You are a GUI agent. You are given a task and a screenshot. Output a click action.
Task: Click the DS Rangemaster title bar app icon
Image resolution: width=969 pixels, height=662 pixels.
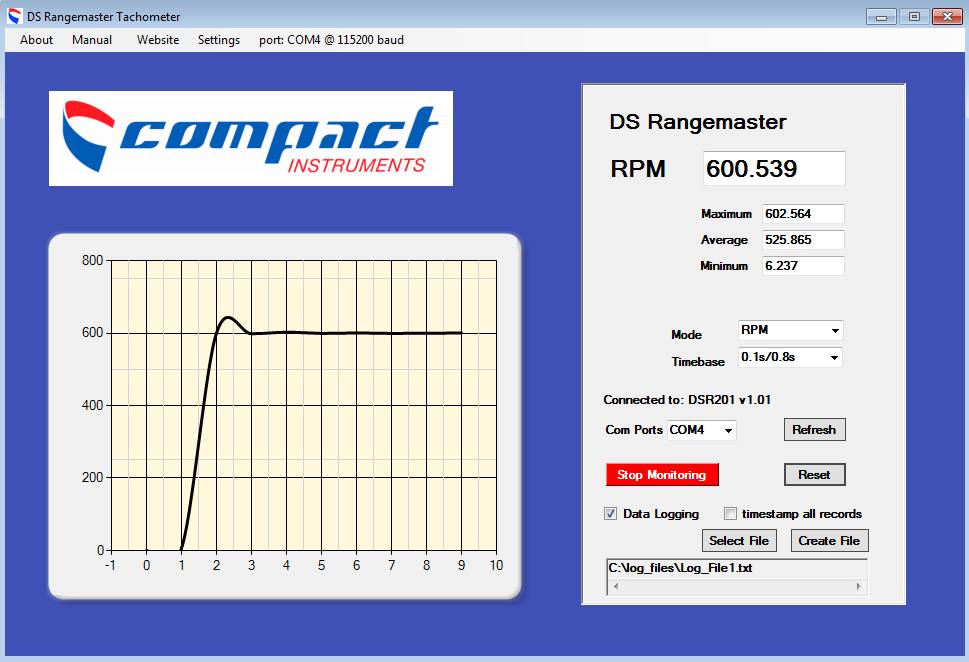click(x=15, y=16)
